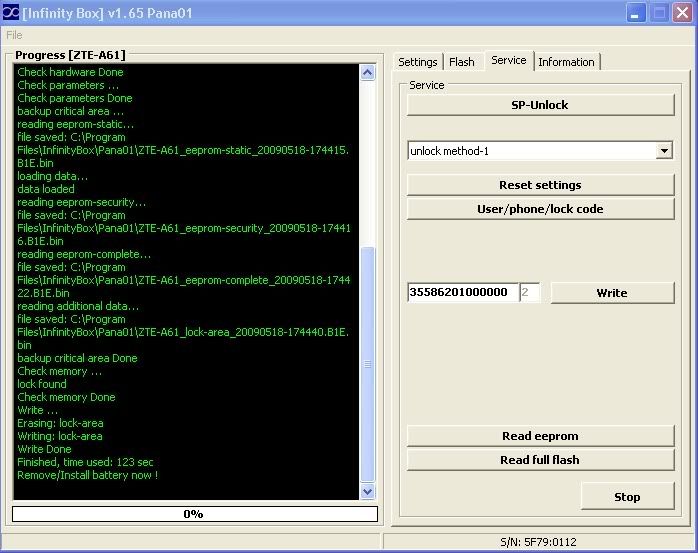Click the 0% progress bar
This screenshot has height=553, width=698.
[195, 514]
